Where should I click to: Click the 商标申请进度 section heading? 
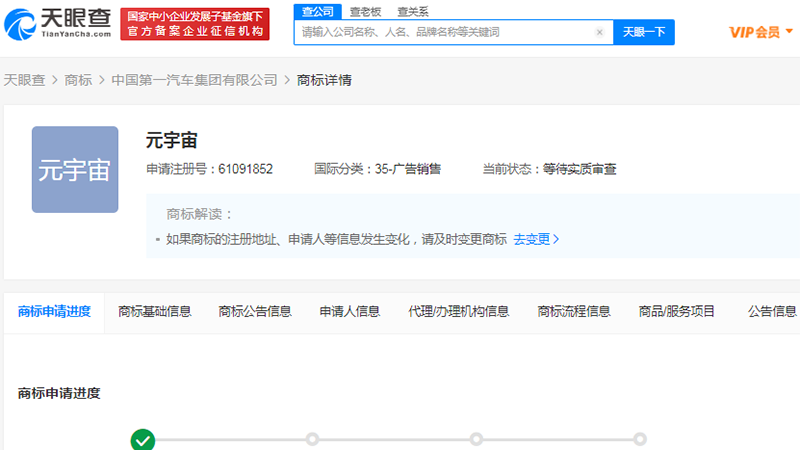coord(59,393)
